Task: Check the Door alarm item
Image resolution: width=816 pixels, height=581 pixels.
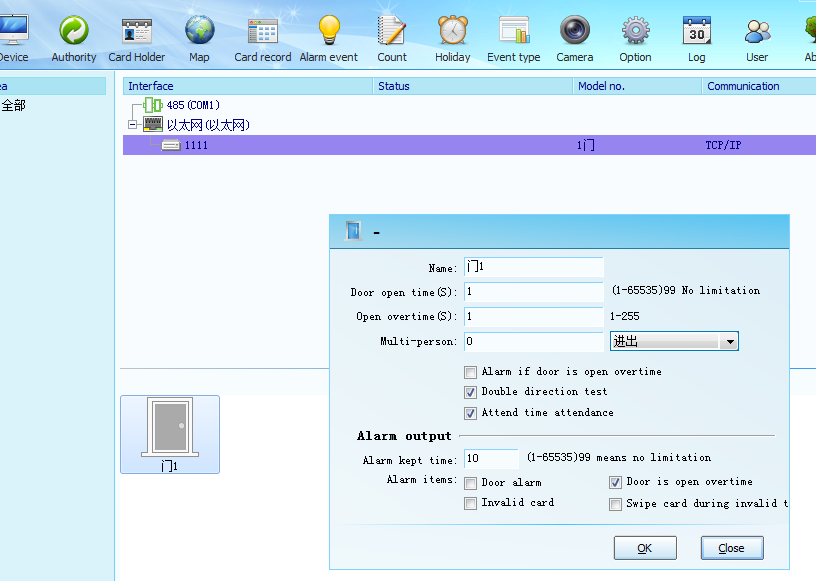Action: (471, 483)
